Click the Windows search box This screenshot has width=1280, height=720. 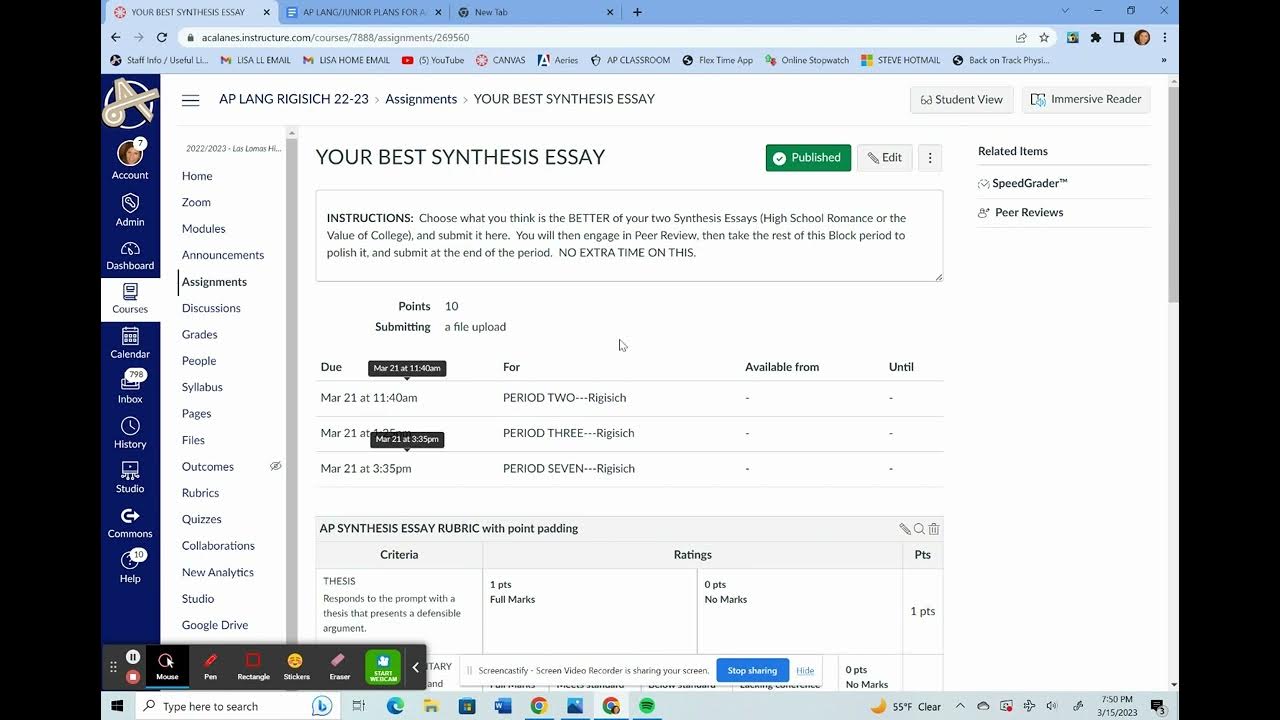click(236, 706)
